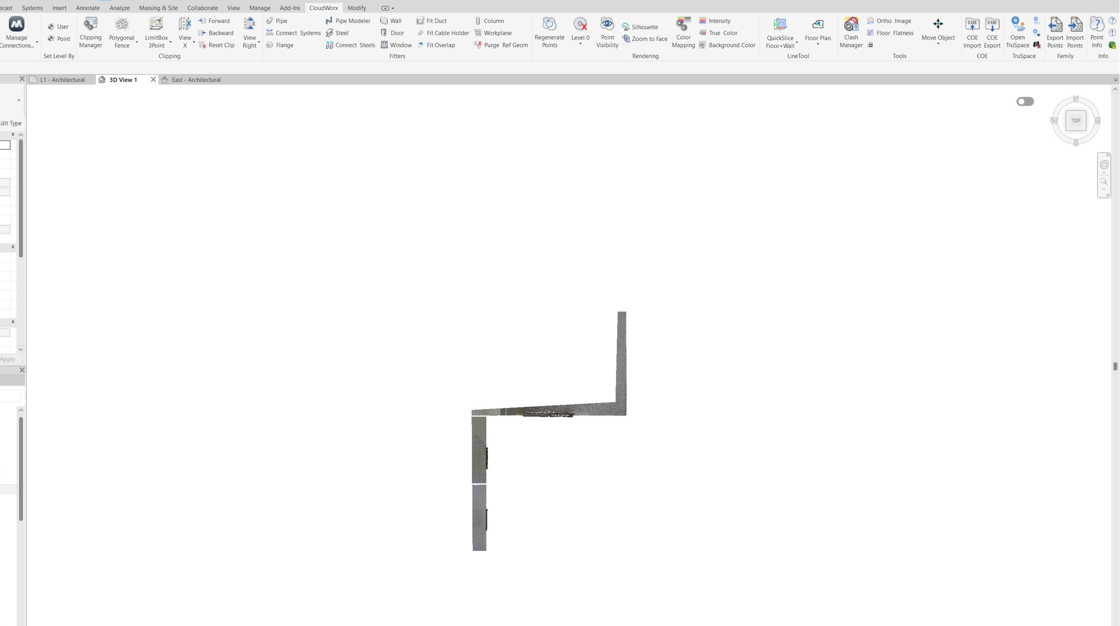Expand the Move Object dropdown

(938, 44)
